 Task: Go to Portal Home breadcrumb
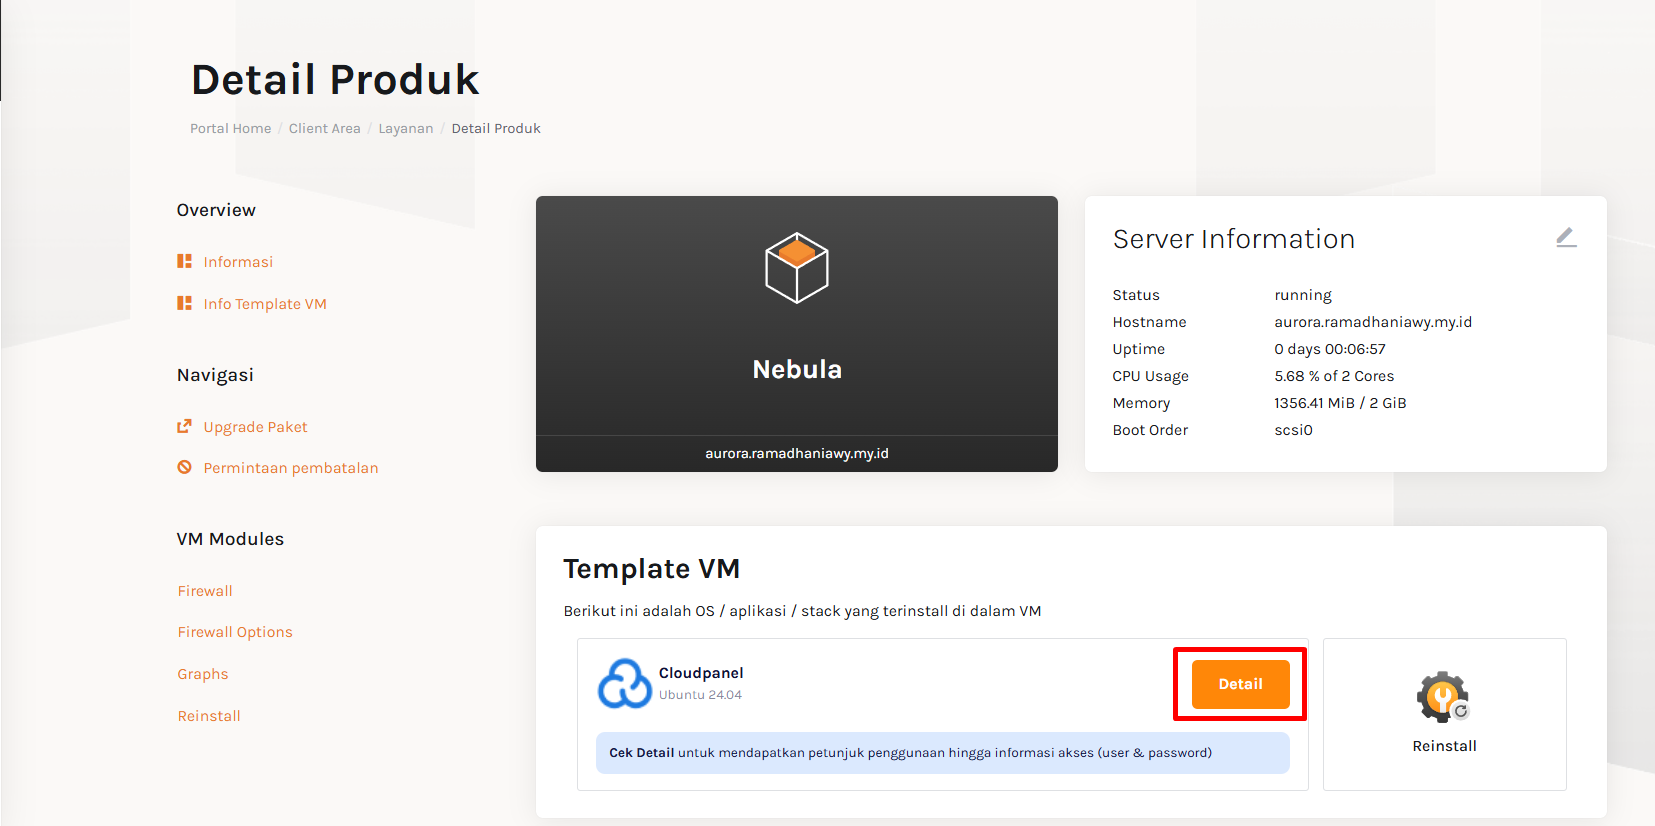(x=231, y=128)
